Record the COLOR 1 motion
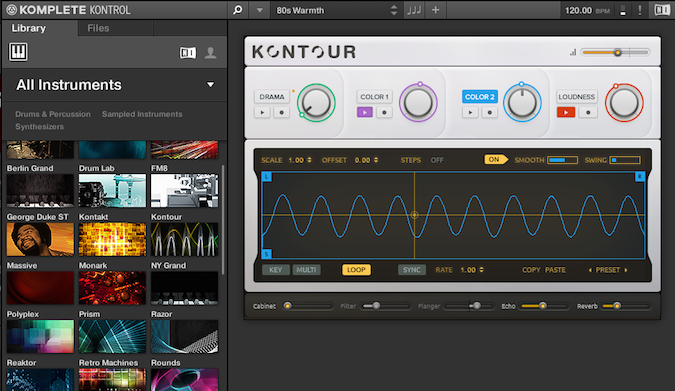This screenshot has width=675, height=391. coord(384,112)
